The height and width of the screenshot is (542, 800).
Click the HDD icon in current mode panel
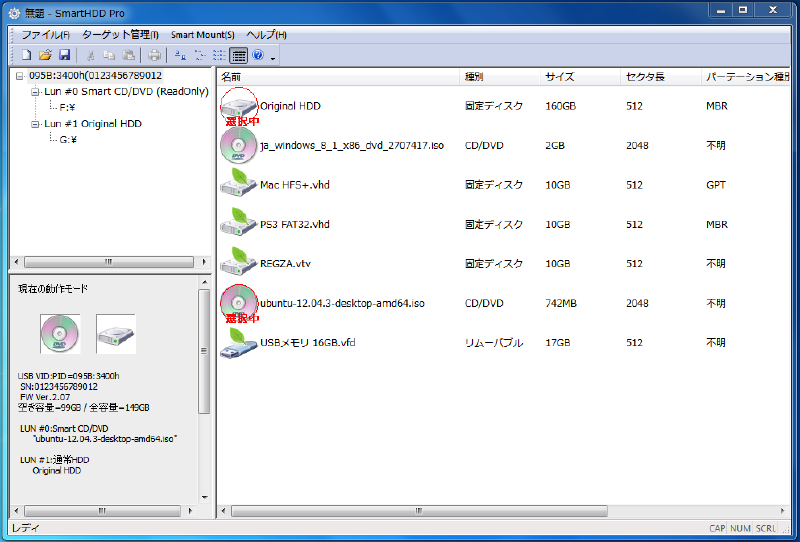(x=116, y=334)
